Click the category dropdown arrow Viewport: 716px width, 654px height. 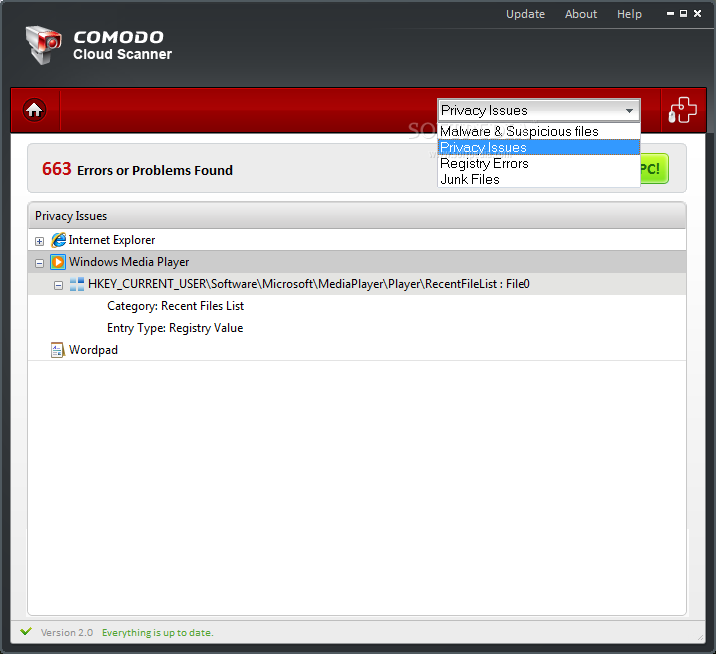(x=629, y=111)
